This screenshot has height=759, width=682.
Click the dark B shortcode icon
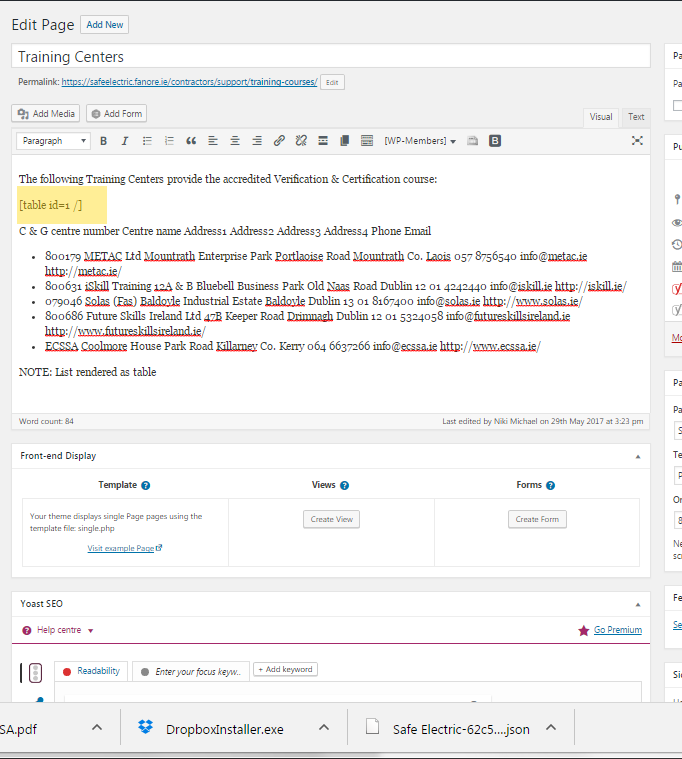495,141
